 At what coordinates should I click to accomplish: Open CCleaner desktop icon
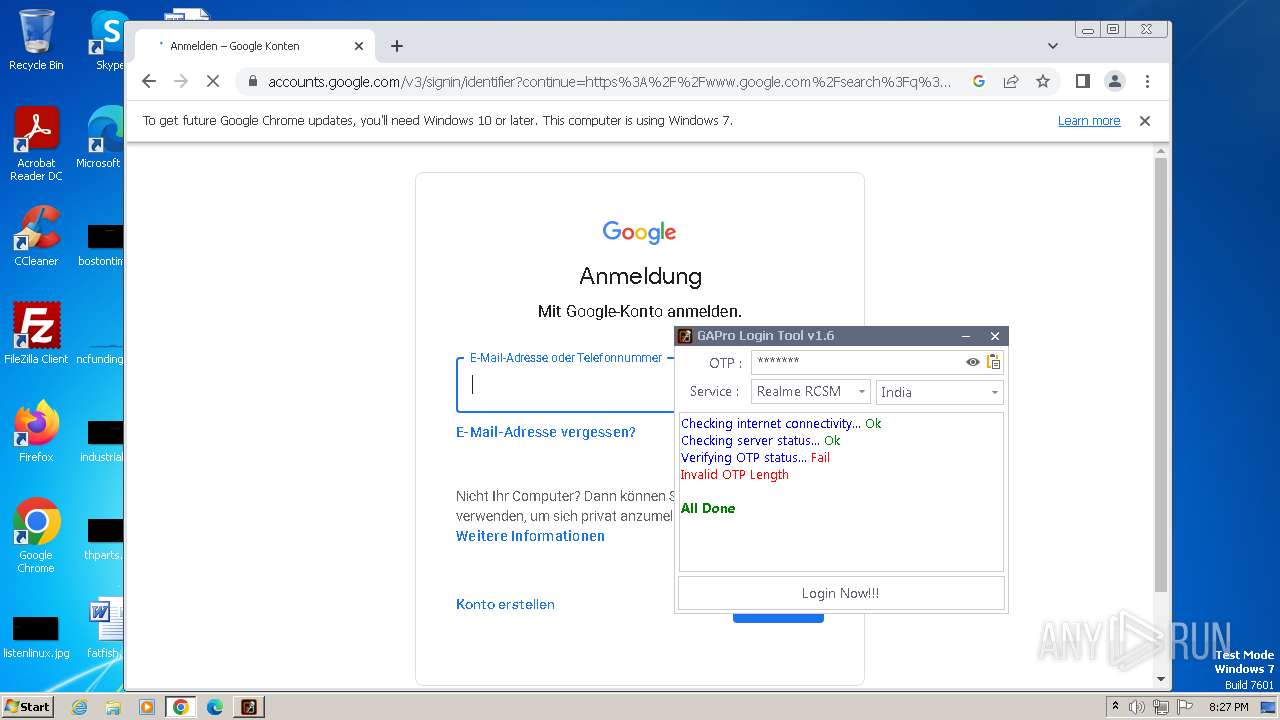click(x=36, y=237)
